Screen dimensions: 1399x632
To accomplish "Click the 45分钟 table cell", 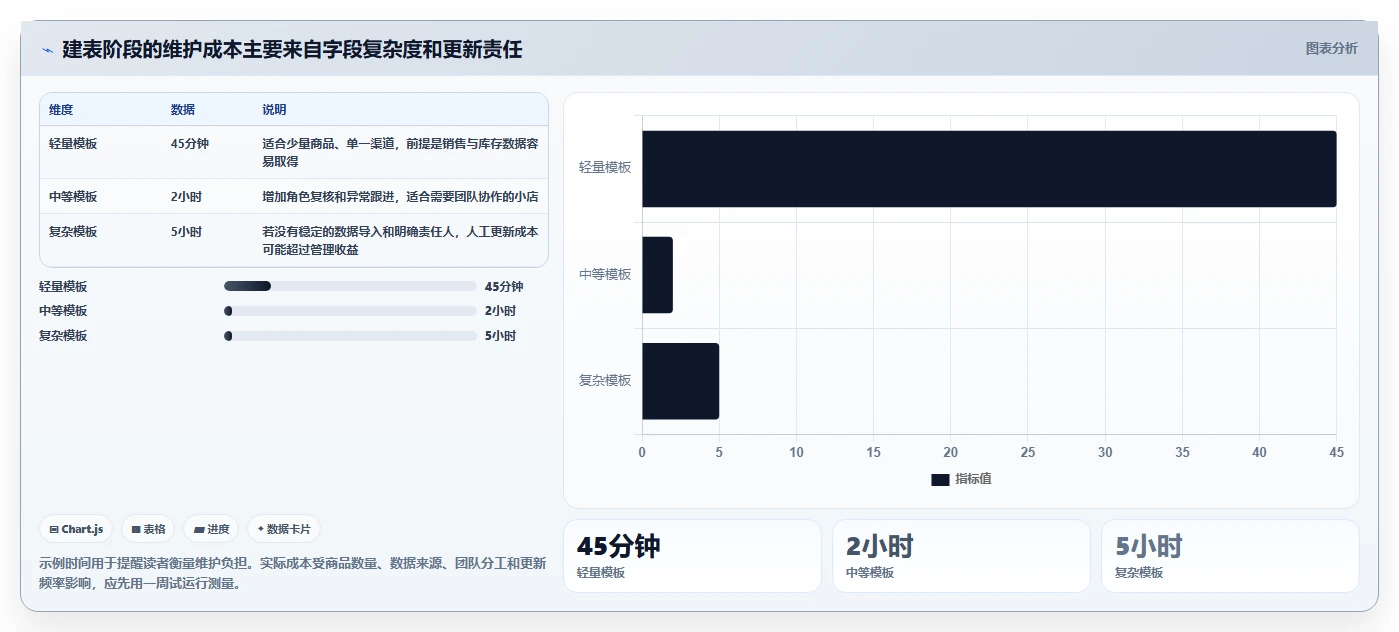I will click(190, 144).
